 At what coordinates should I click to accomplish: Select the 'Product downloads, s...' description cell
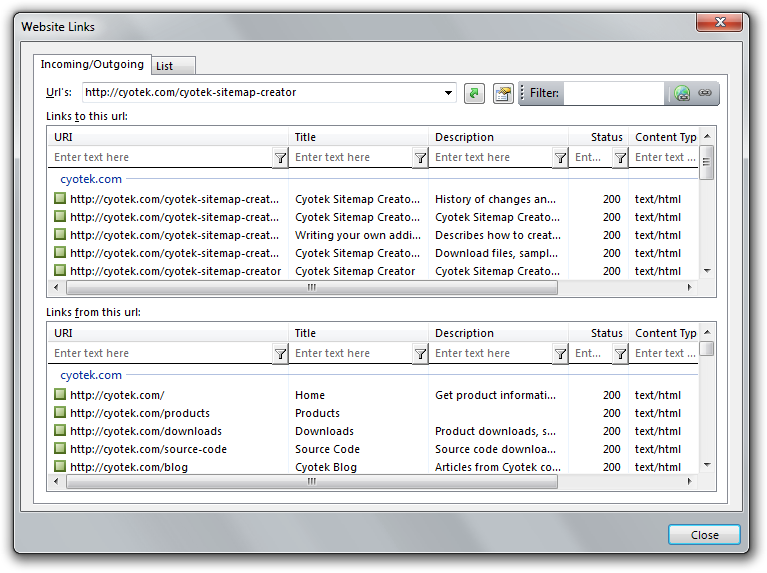(x=495, y=431)
